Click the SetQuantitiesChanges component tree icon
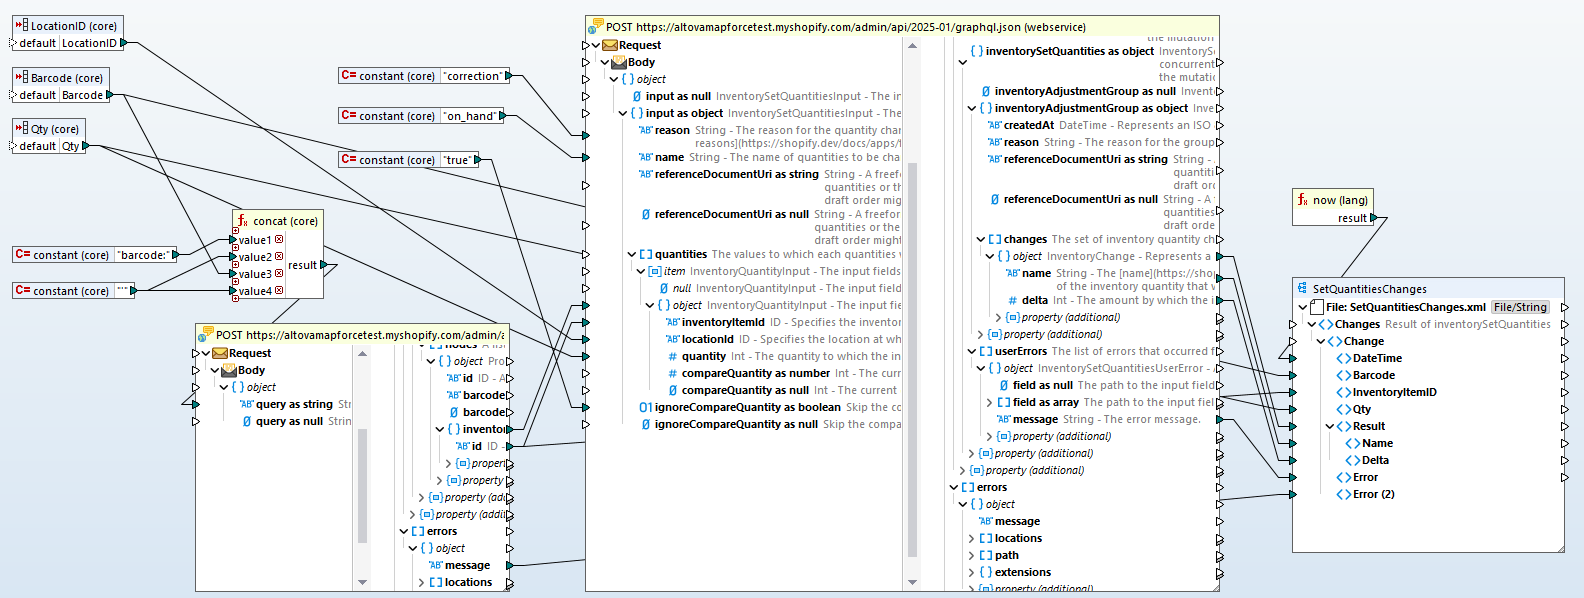The height and width of the screenshot is (598, 1584). pos(1302,289)
